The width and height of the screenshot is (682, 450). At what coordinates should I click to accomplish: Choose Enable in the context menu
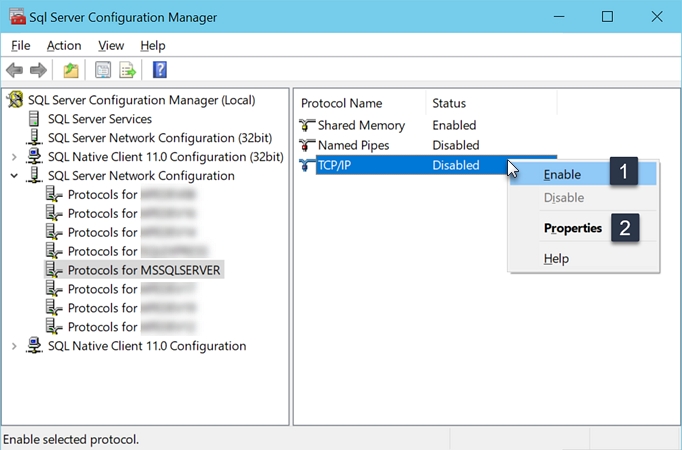pos(562,174)
